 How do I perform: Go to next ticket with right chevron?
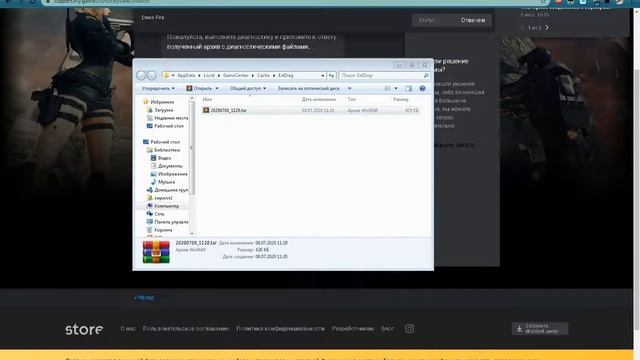[547, 27]
